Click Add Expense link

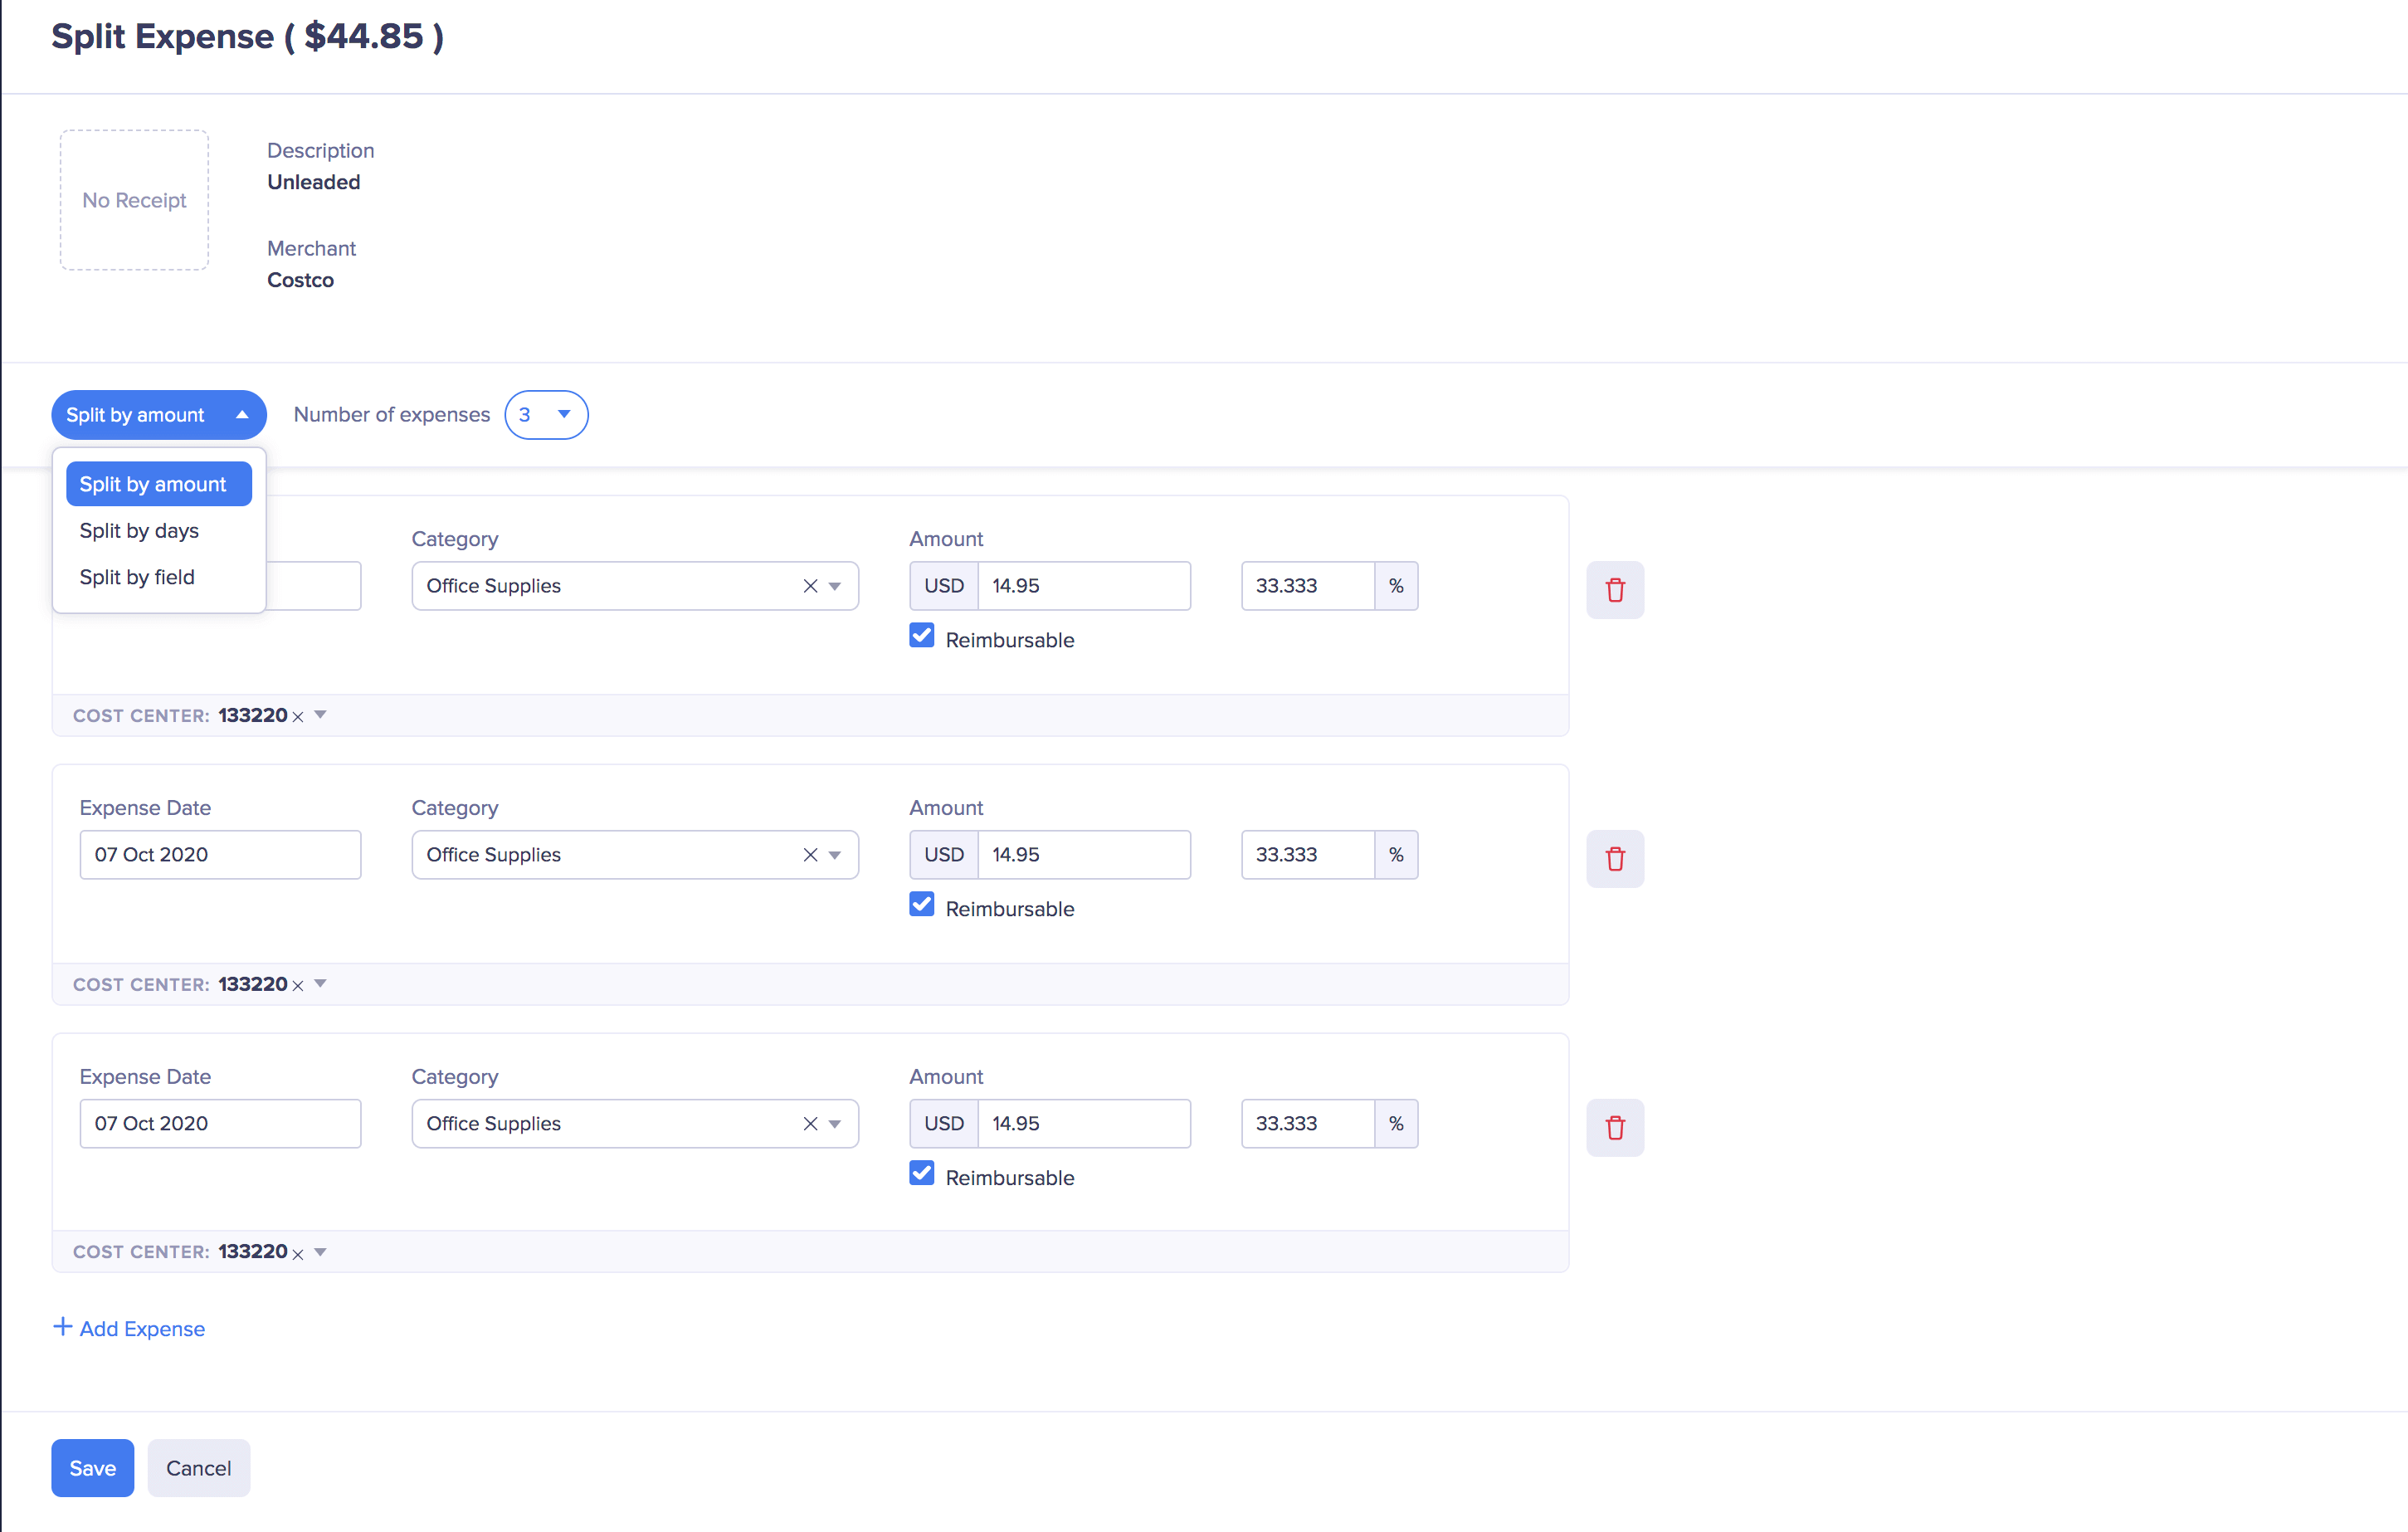pyautogui.click(x=129, y=1328)
